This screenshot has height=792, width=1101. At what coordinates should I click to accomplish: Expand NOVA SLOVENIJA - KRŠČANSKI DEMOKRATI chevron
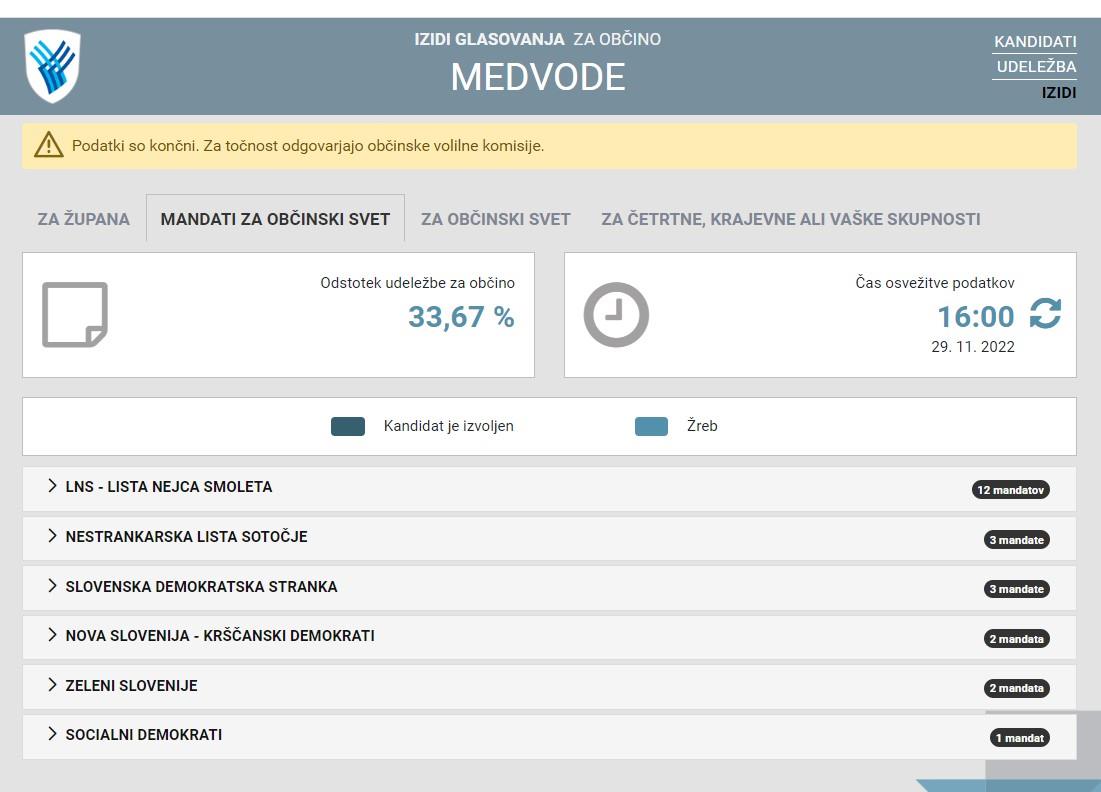52,635
